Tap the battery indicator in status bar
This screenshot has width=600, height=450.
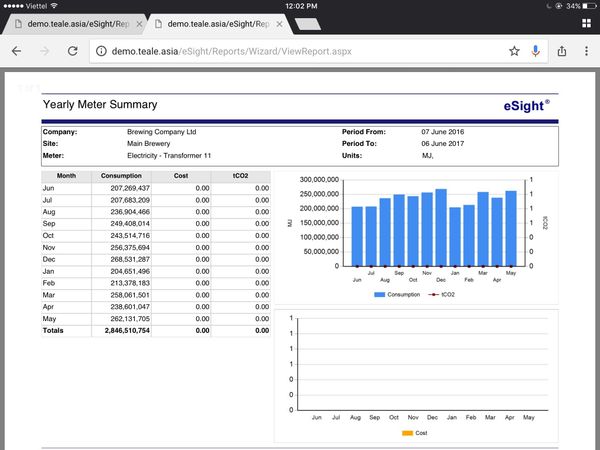point(589,6)
